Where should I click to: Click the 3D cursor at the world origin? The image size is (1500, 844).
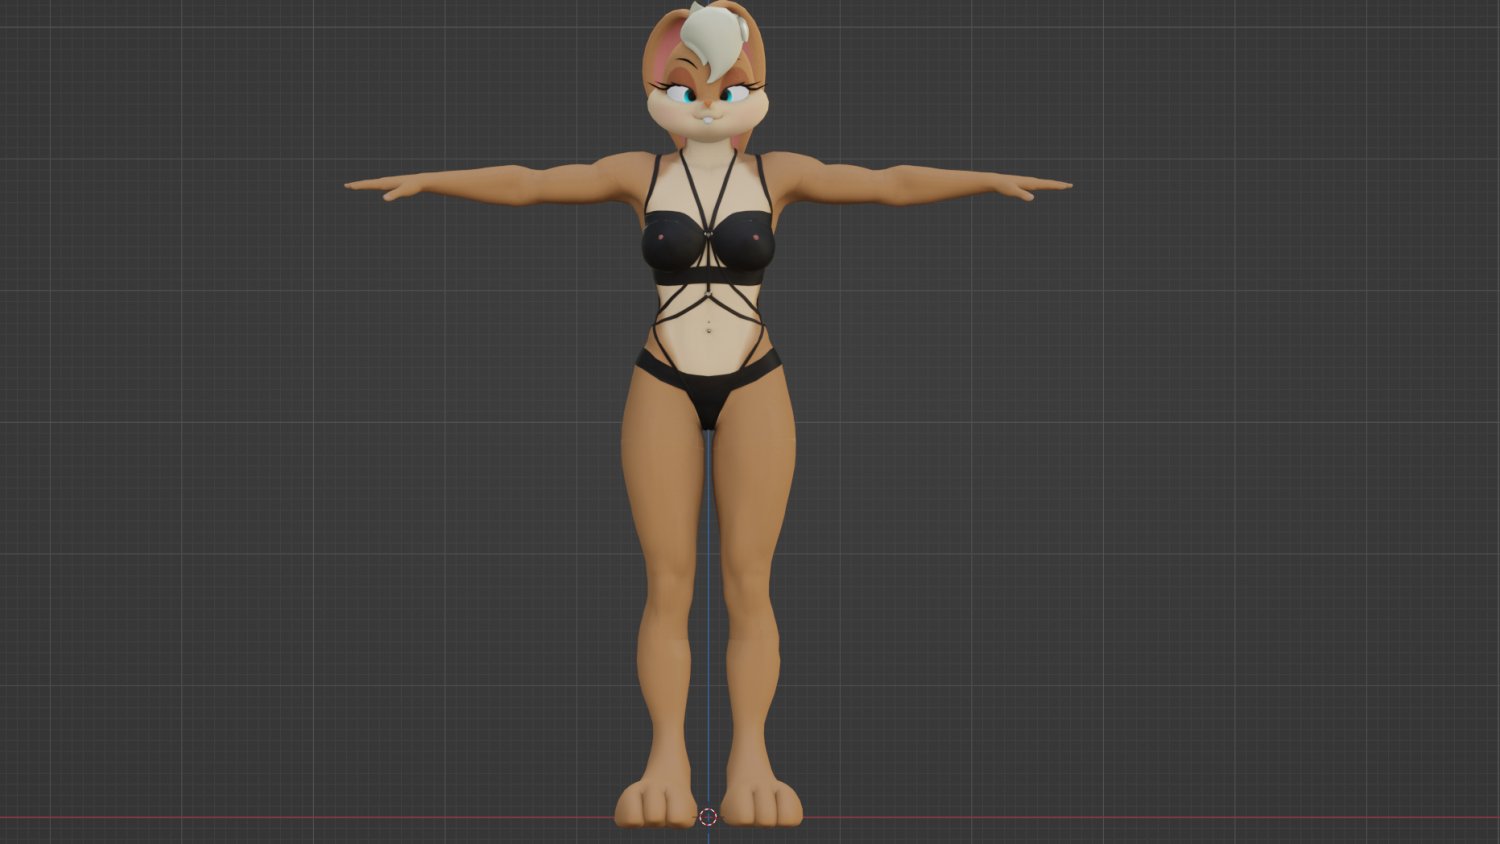click(708, 817)
